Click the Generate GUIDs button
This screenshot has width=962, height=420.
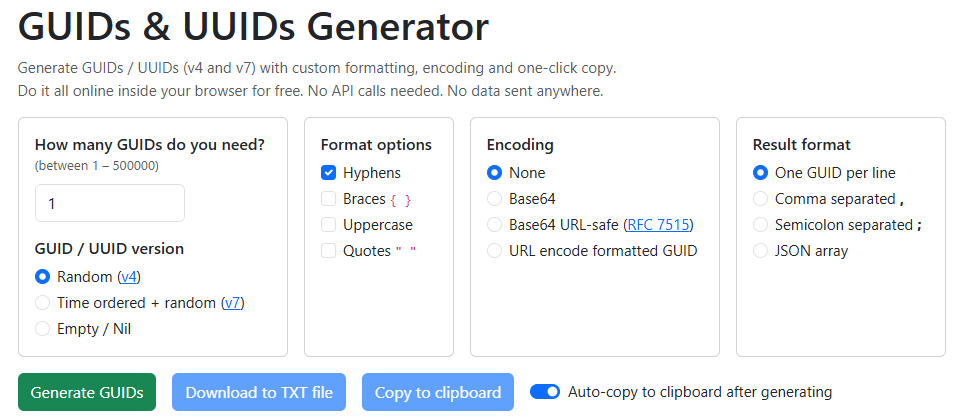tap(87, 392)
